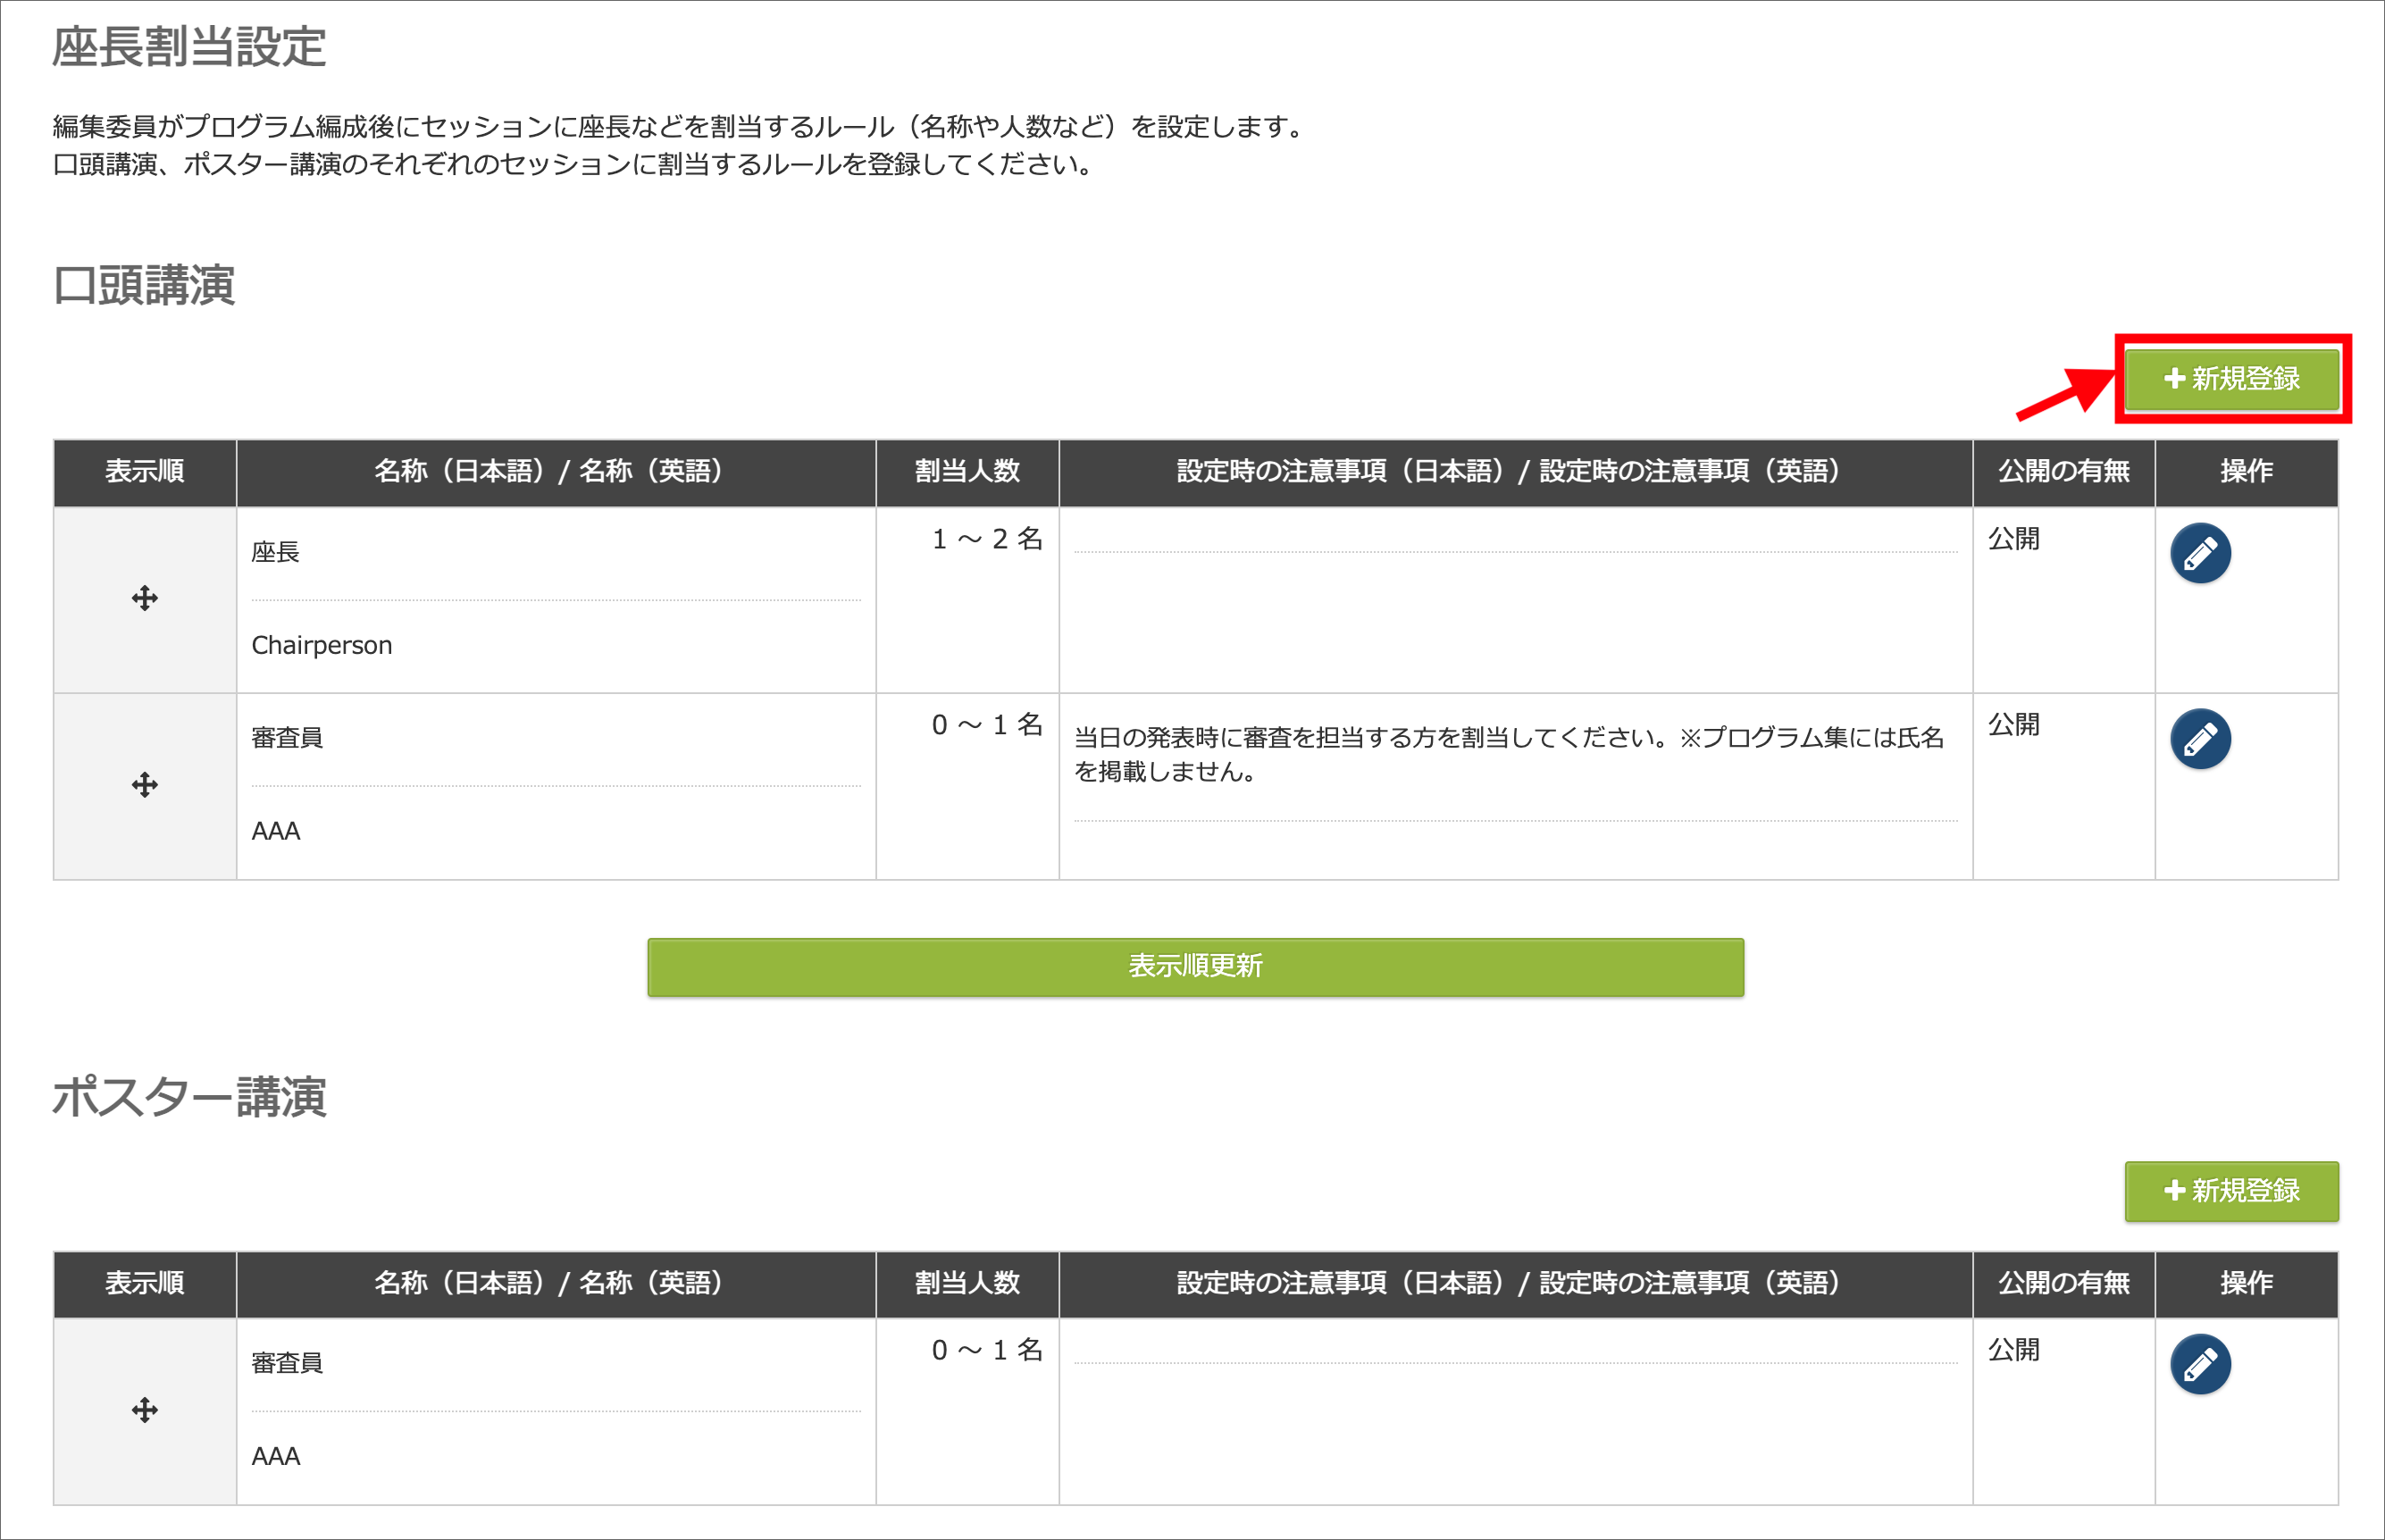Image resolution: width=2385 pixels, height=1540 pixels.
Task: Grab move handle for poster 審査員 row
Action: (145, 1410)
